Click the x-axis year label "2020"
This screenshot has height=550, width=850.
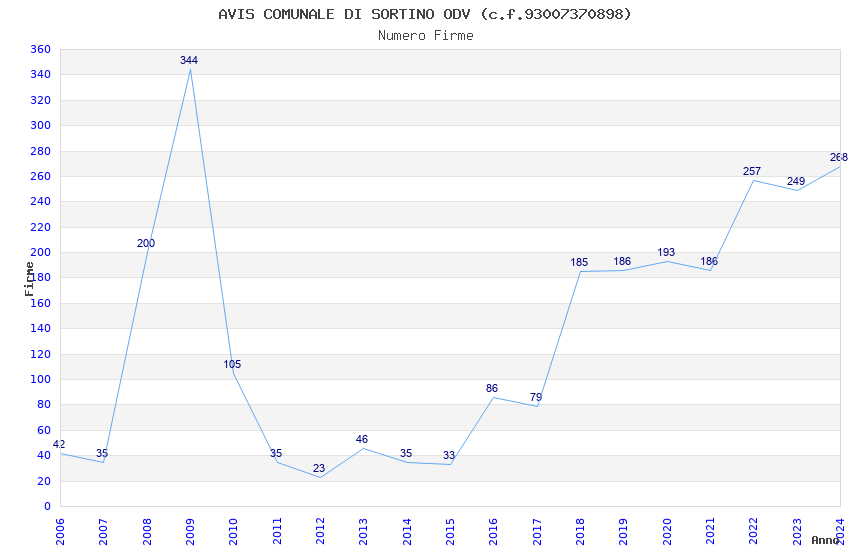[x=667, y=532]
